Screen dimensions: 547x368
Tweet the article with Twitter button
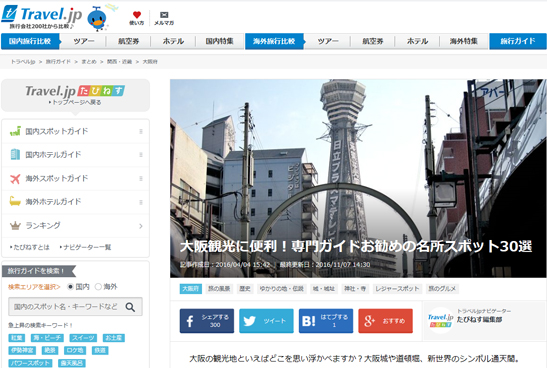coord(266,321)
